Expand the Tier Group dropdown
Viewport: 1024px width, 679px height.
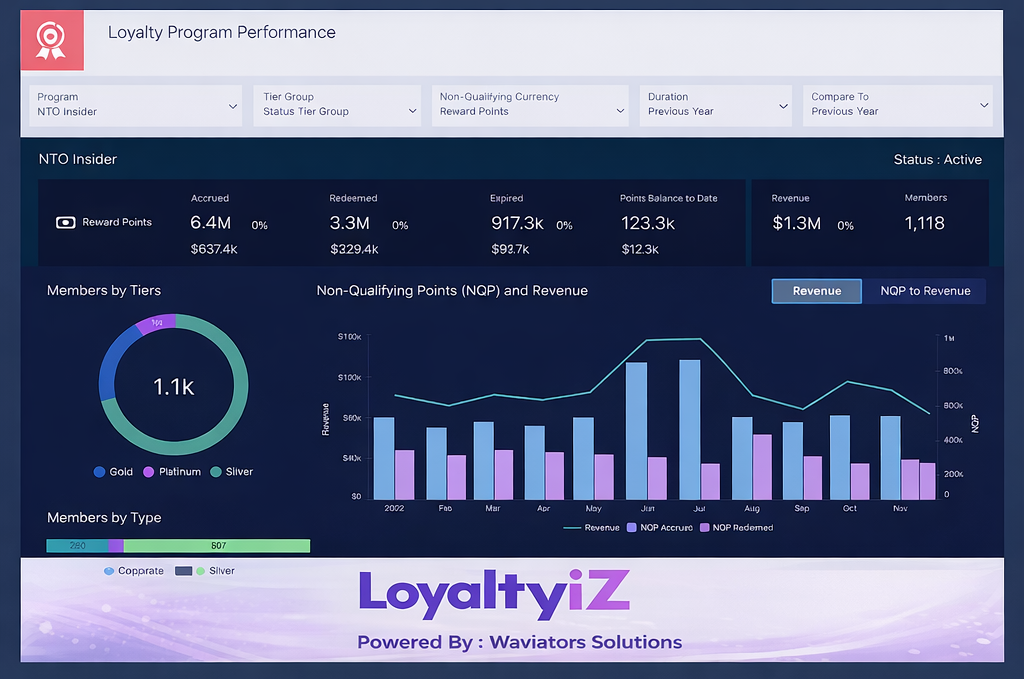click(x=339, y=105)
